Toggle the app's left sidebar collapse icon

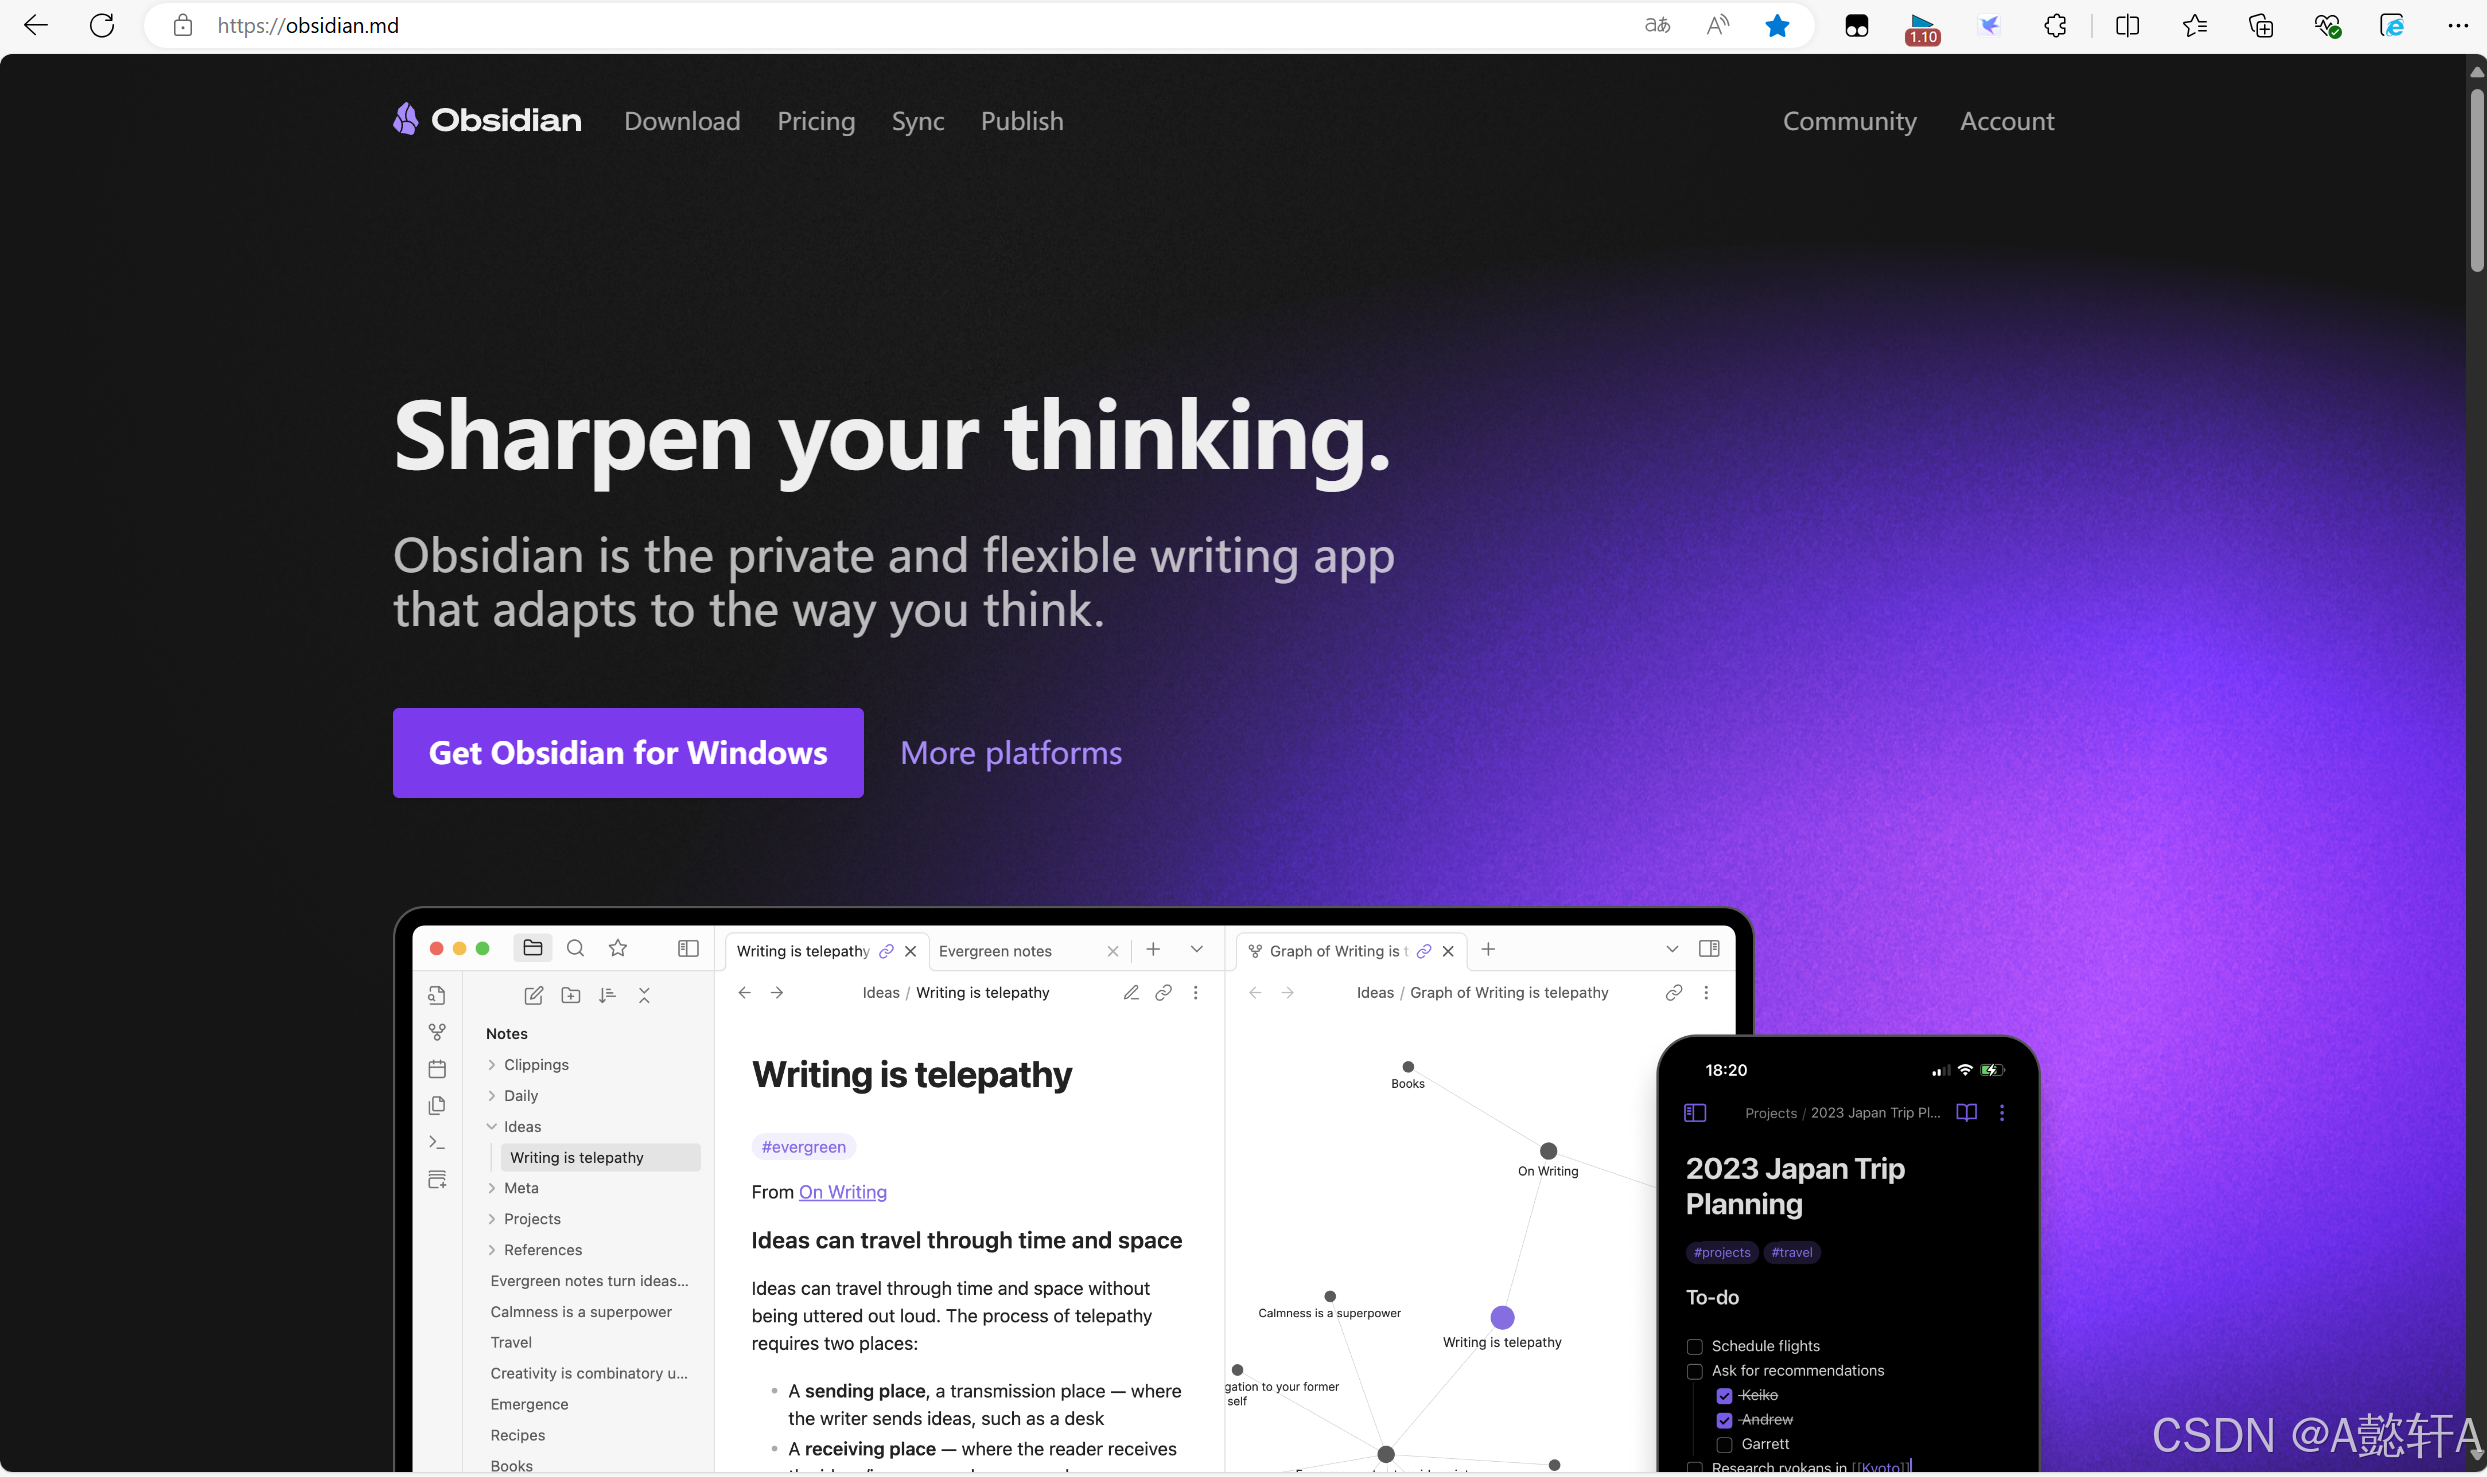tap(689, 948)
